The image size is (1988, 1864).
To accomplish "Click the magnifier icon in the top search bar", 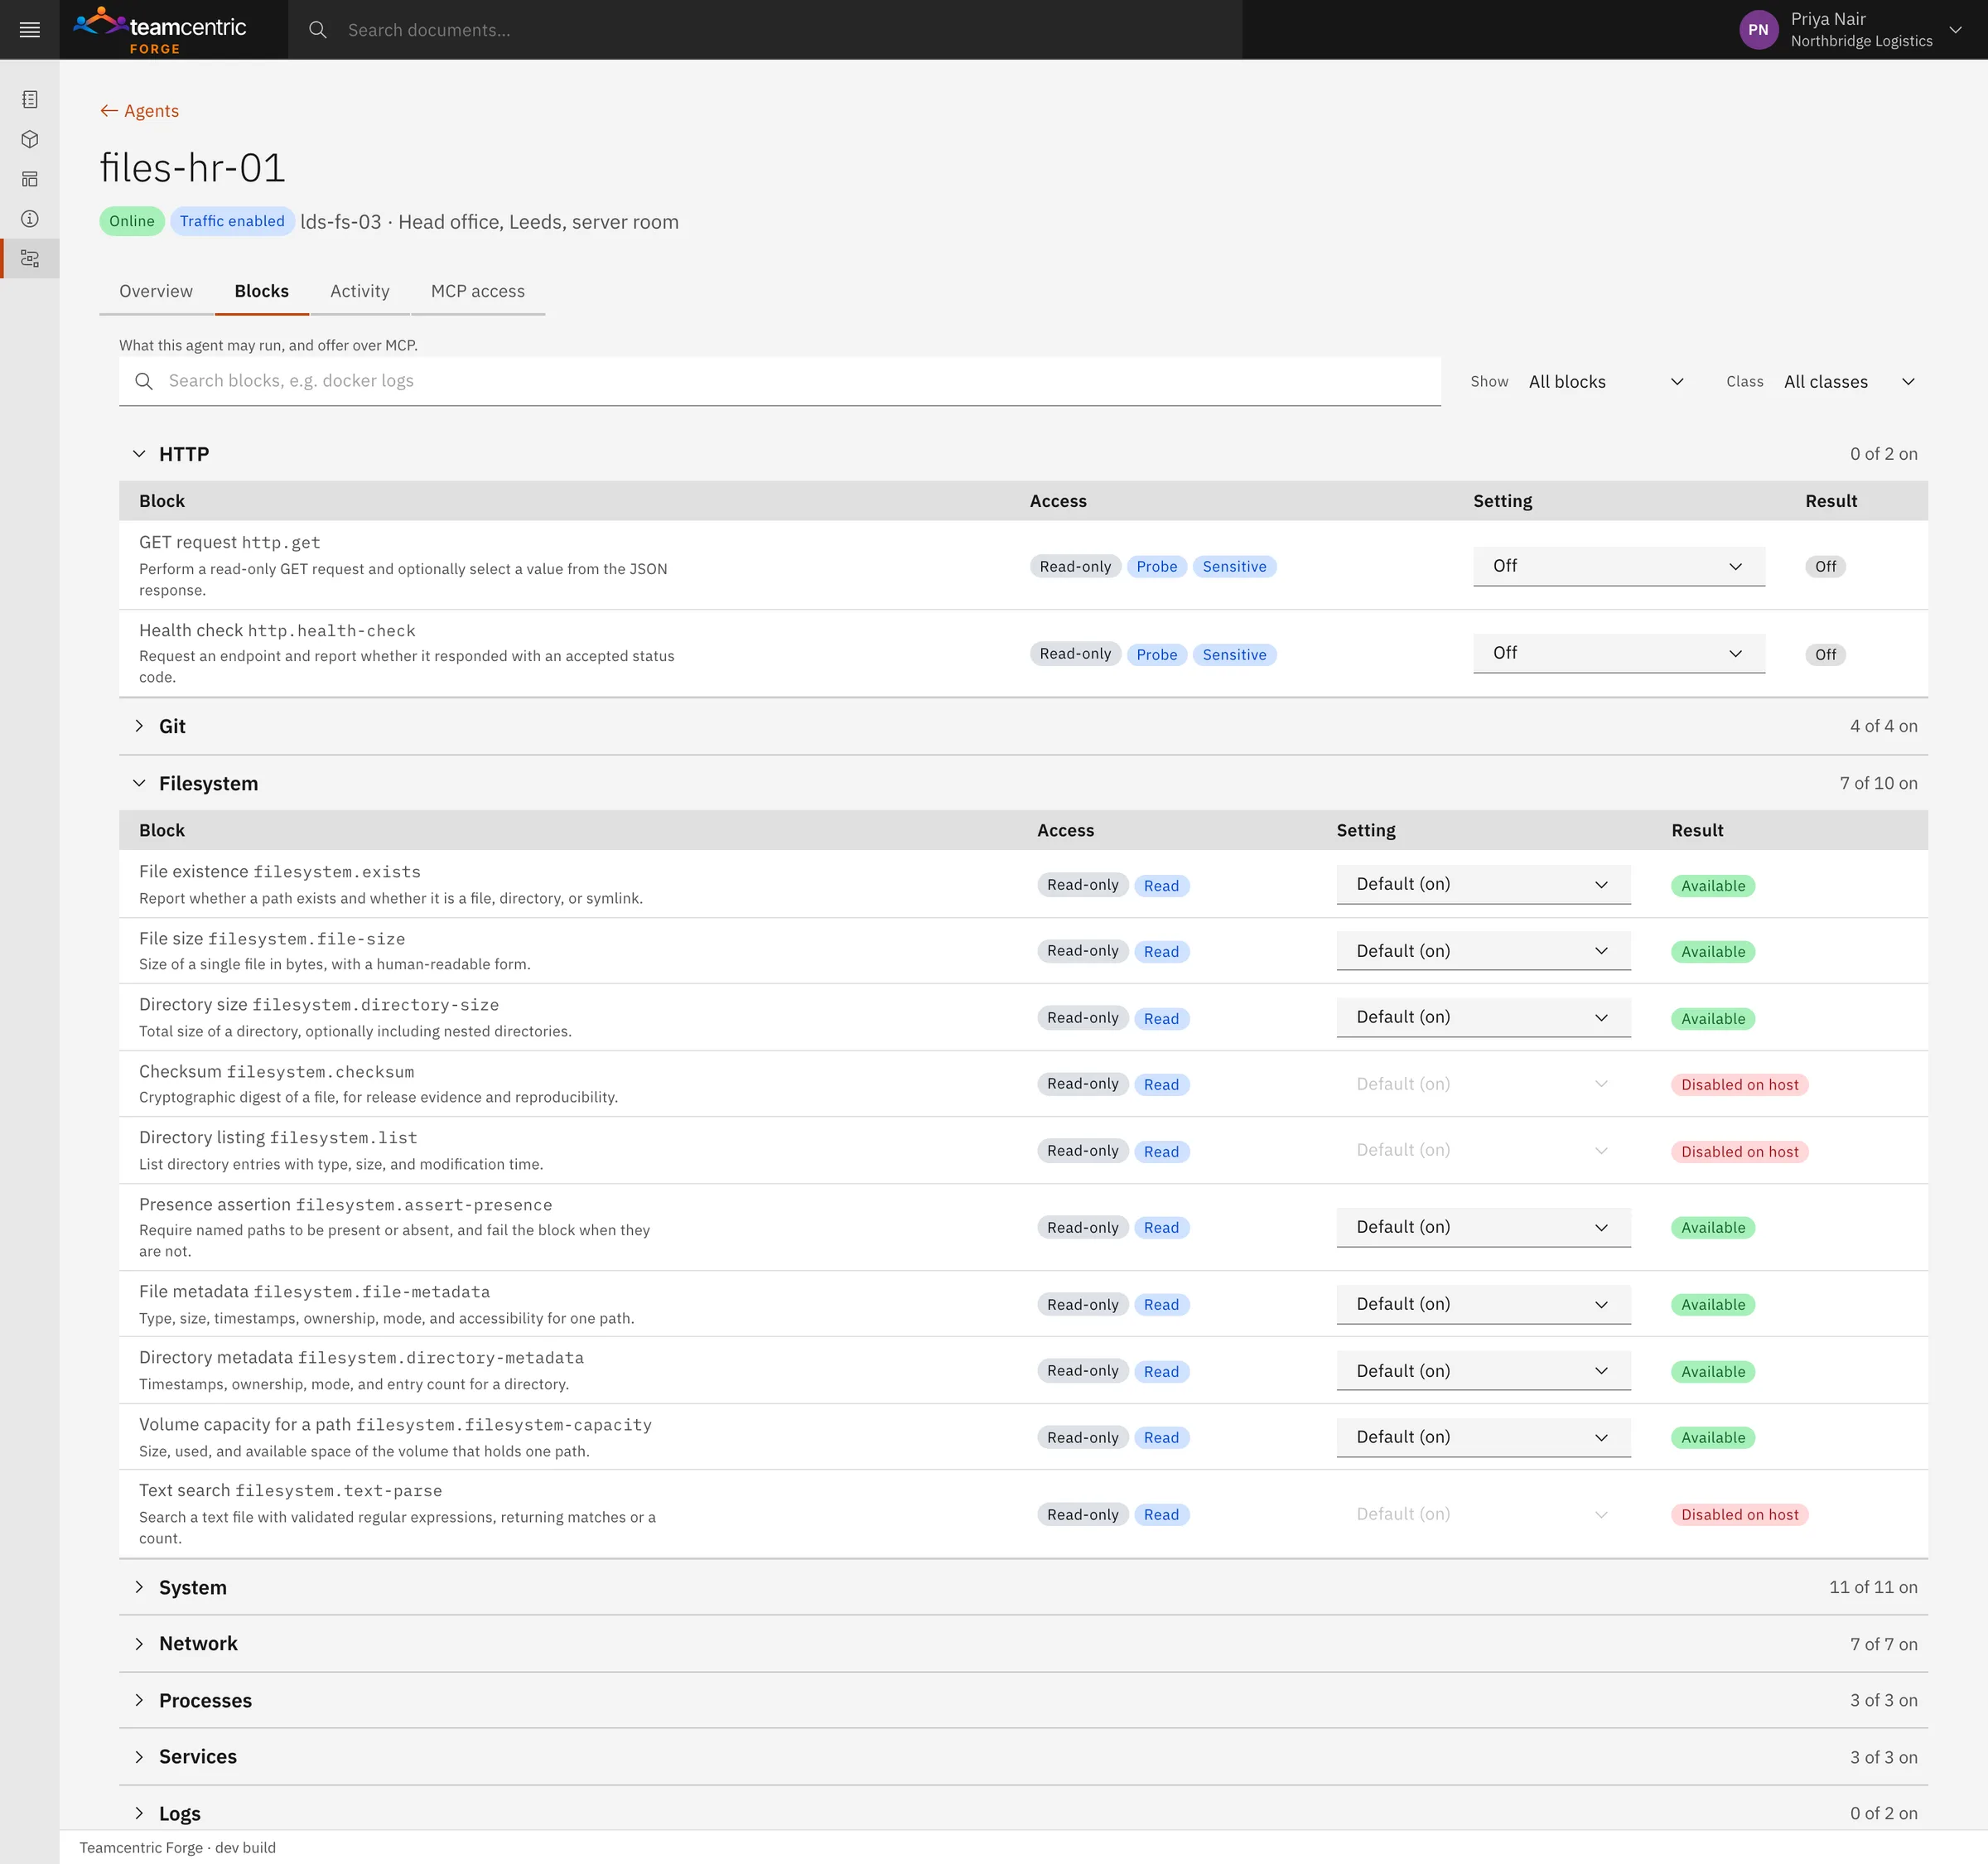I will coord(318,30).
